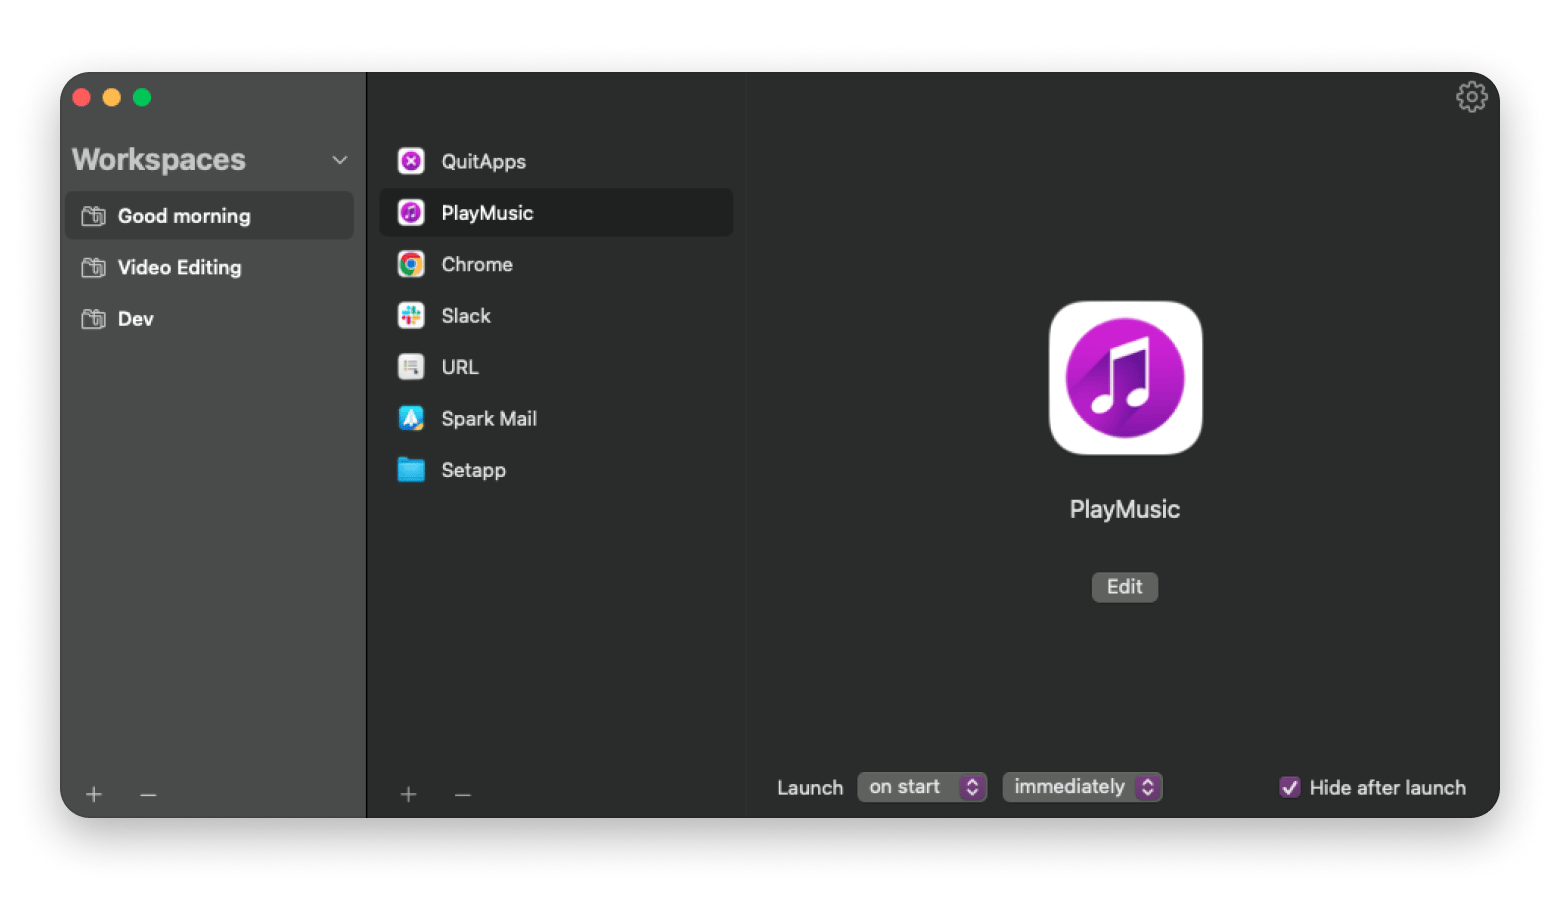1560x898 pixels.
Task: Click the Spark Mail app icon
Action: coord(411,418)
